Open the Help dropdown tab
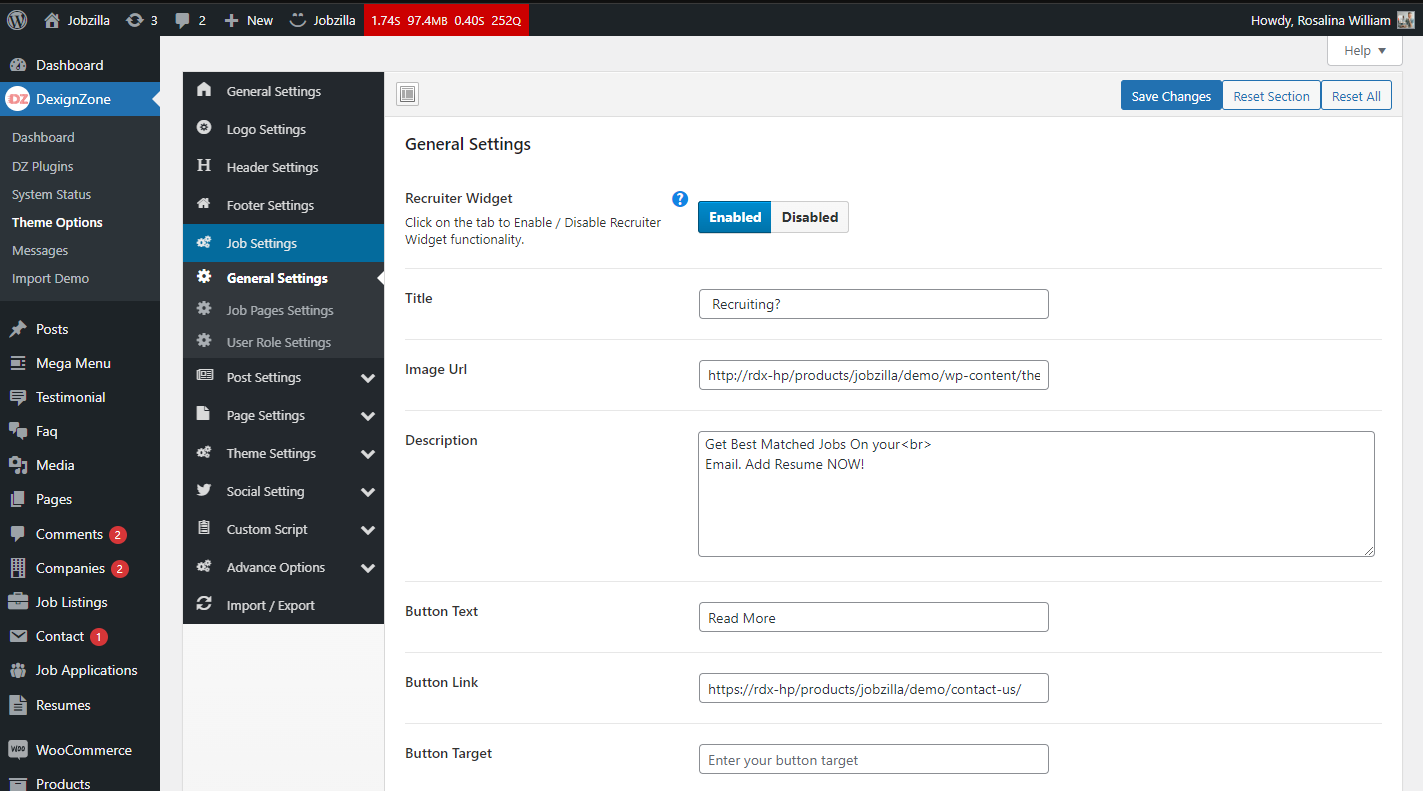 1364,50
